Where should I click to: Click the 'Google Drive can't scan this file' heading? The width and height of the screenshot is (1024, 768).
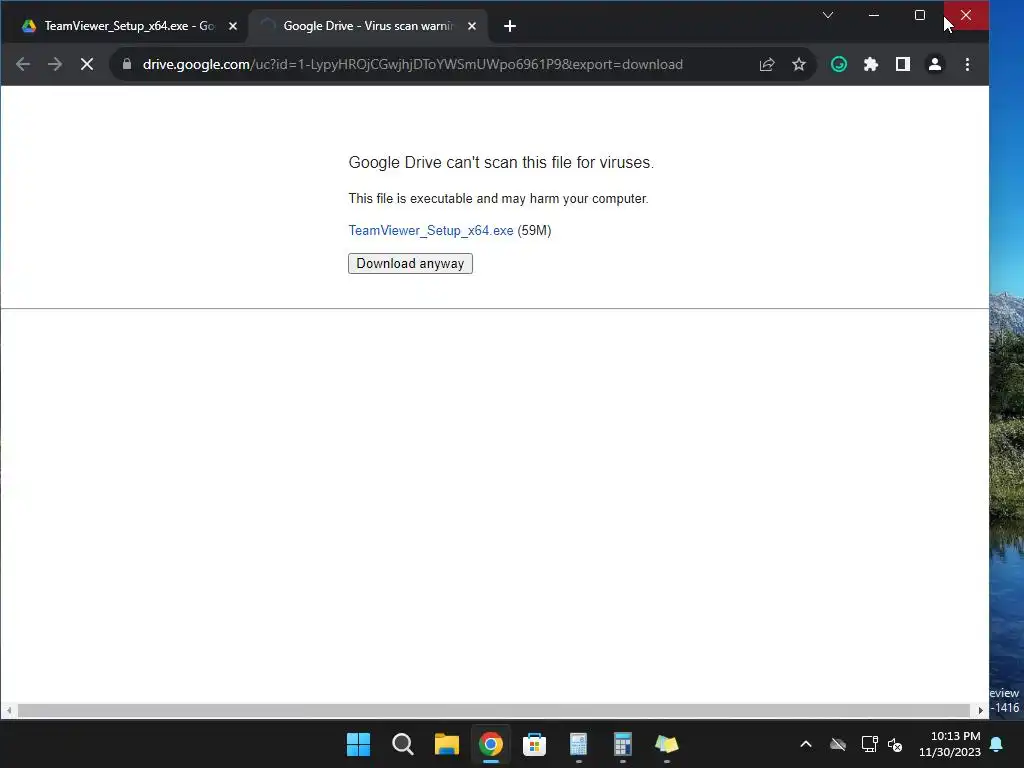pyautogui.click(x=501, y=162)
